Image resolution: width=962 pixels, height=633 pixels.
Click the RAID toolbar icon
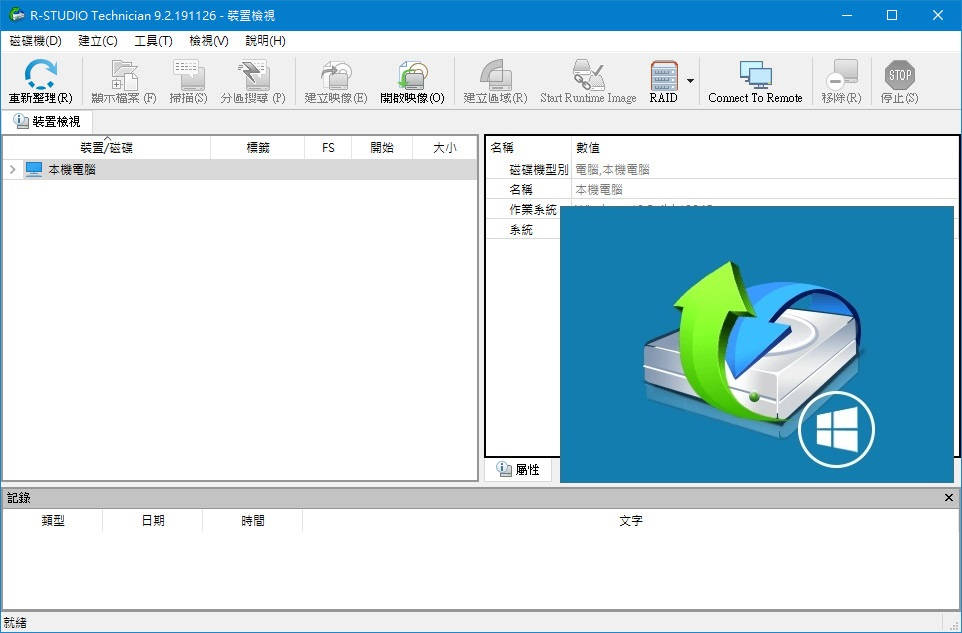[x=662, y=80]
